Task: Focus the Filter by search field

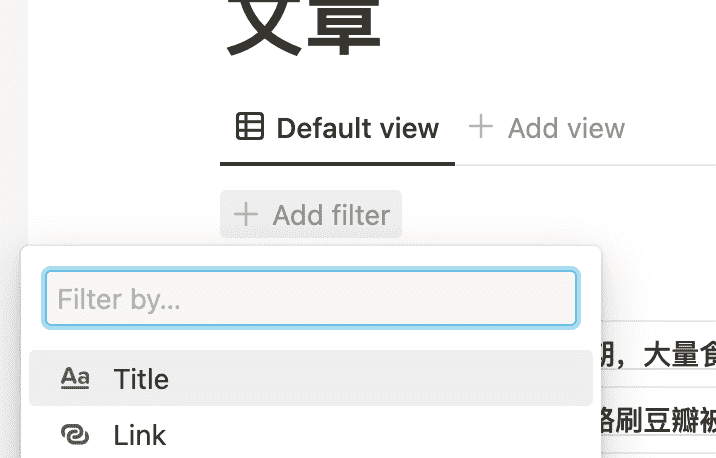Action: tap(311, 298)
